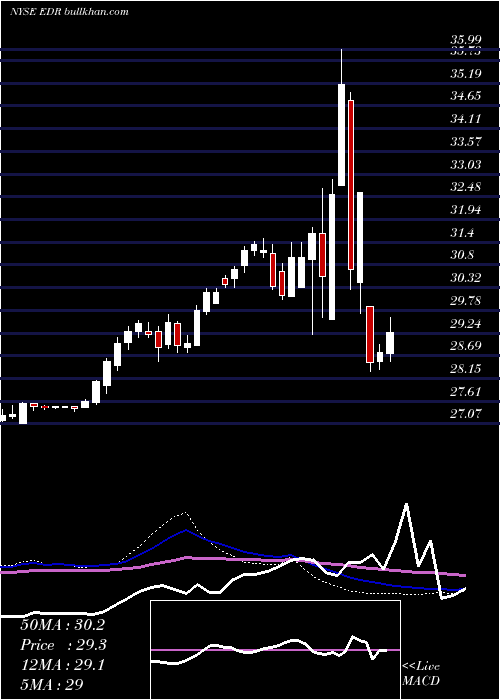Click the 34.65 price axis label

click(x=466, y=96)
